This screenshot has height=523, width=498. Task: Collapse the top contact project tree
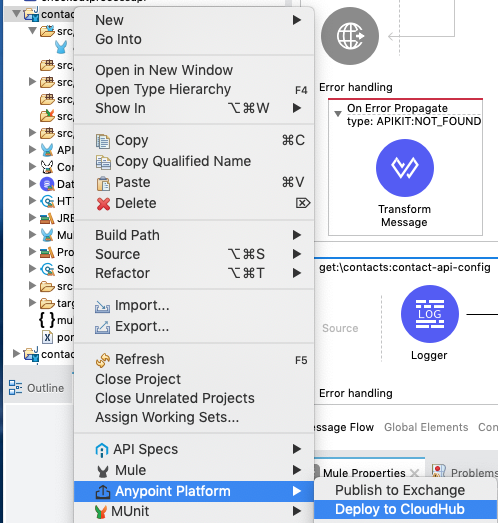(x=16, y=14)
